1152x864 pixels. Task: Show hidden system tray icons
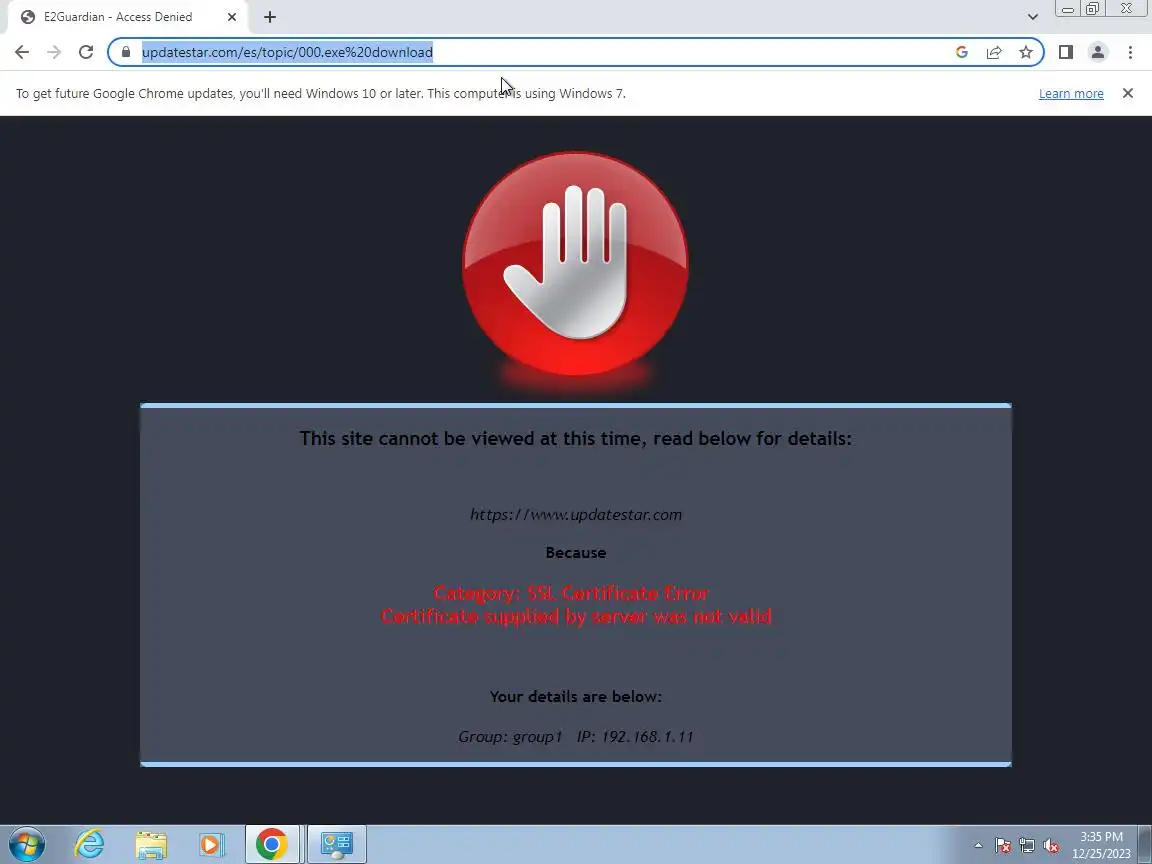tap(978, 846)
